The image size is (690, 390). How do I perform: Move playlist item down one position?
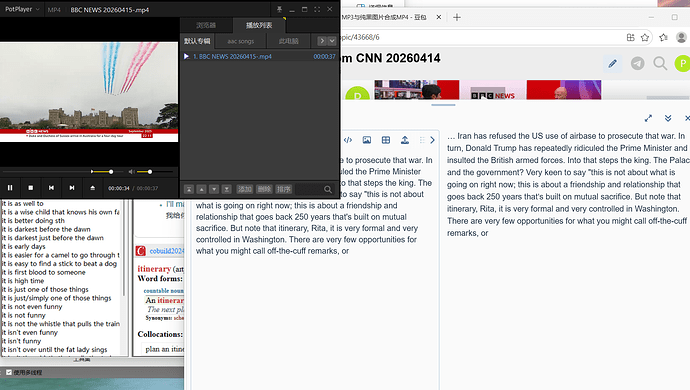coord(214,189)
